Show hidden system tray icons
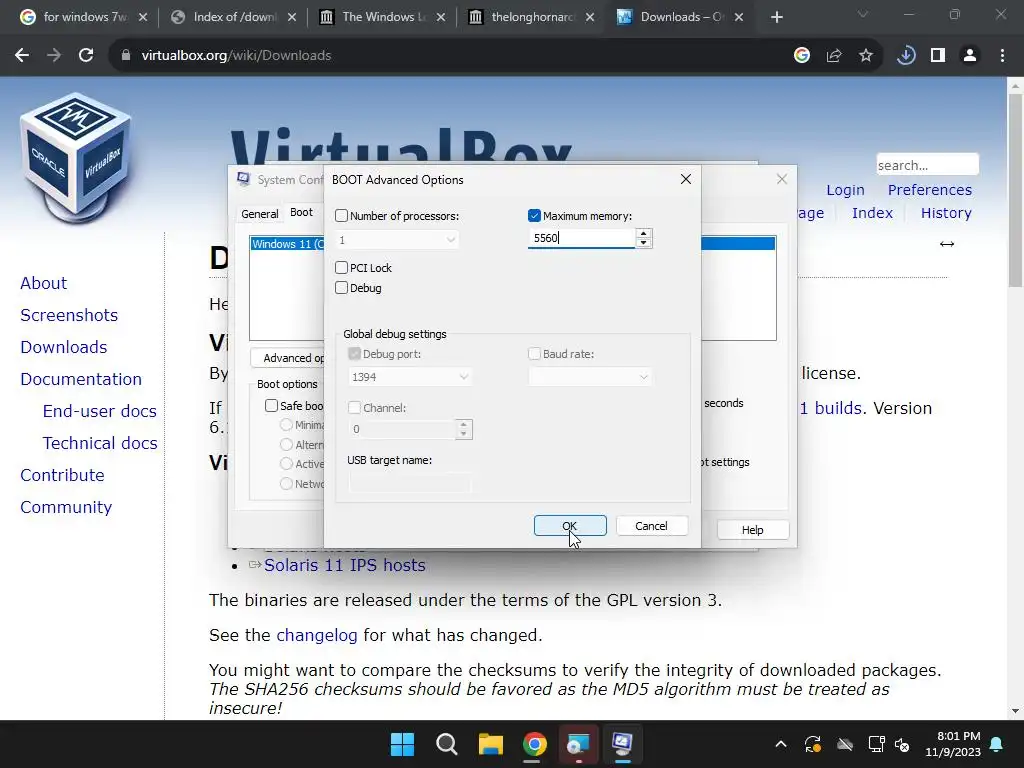Screen dimensions: 1024x768 click(780, 744)
